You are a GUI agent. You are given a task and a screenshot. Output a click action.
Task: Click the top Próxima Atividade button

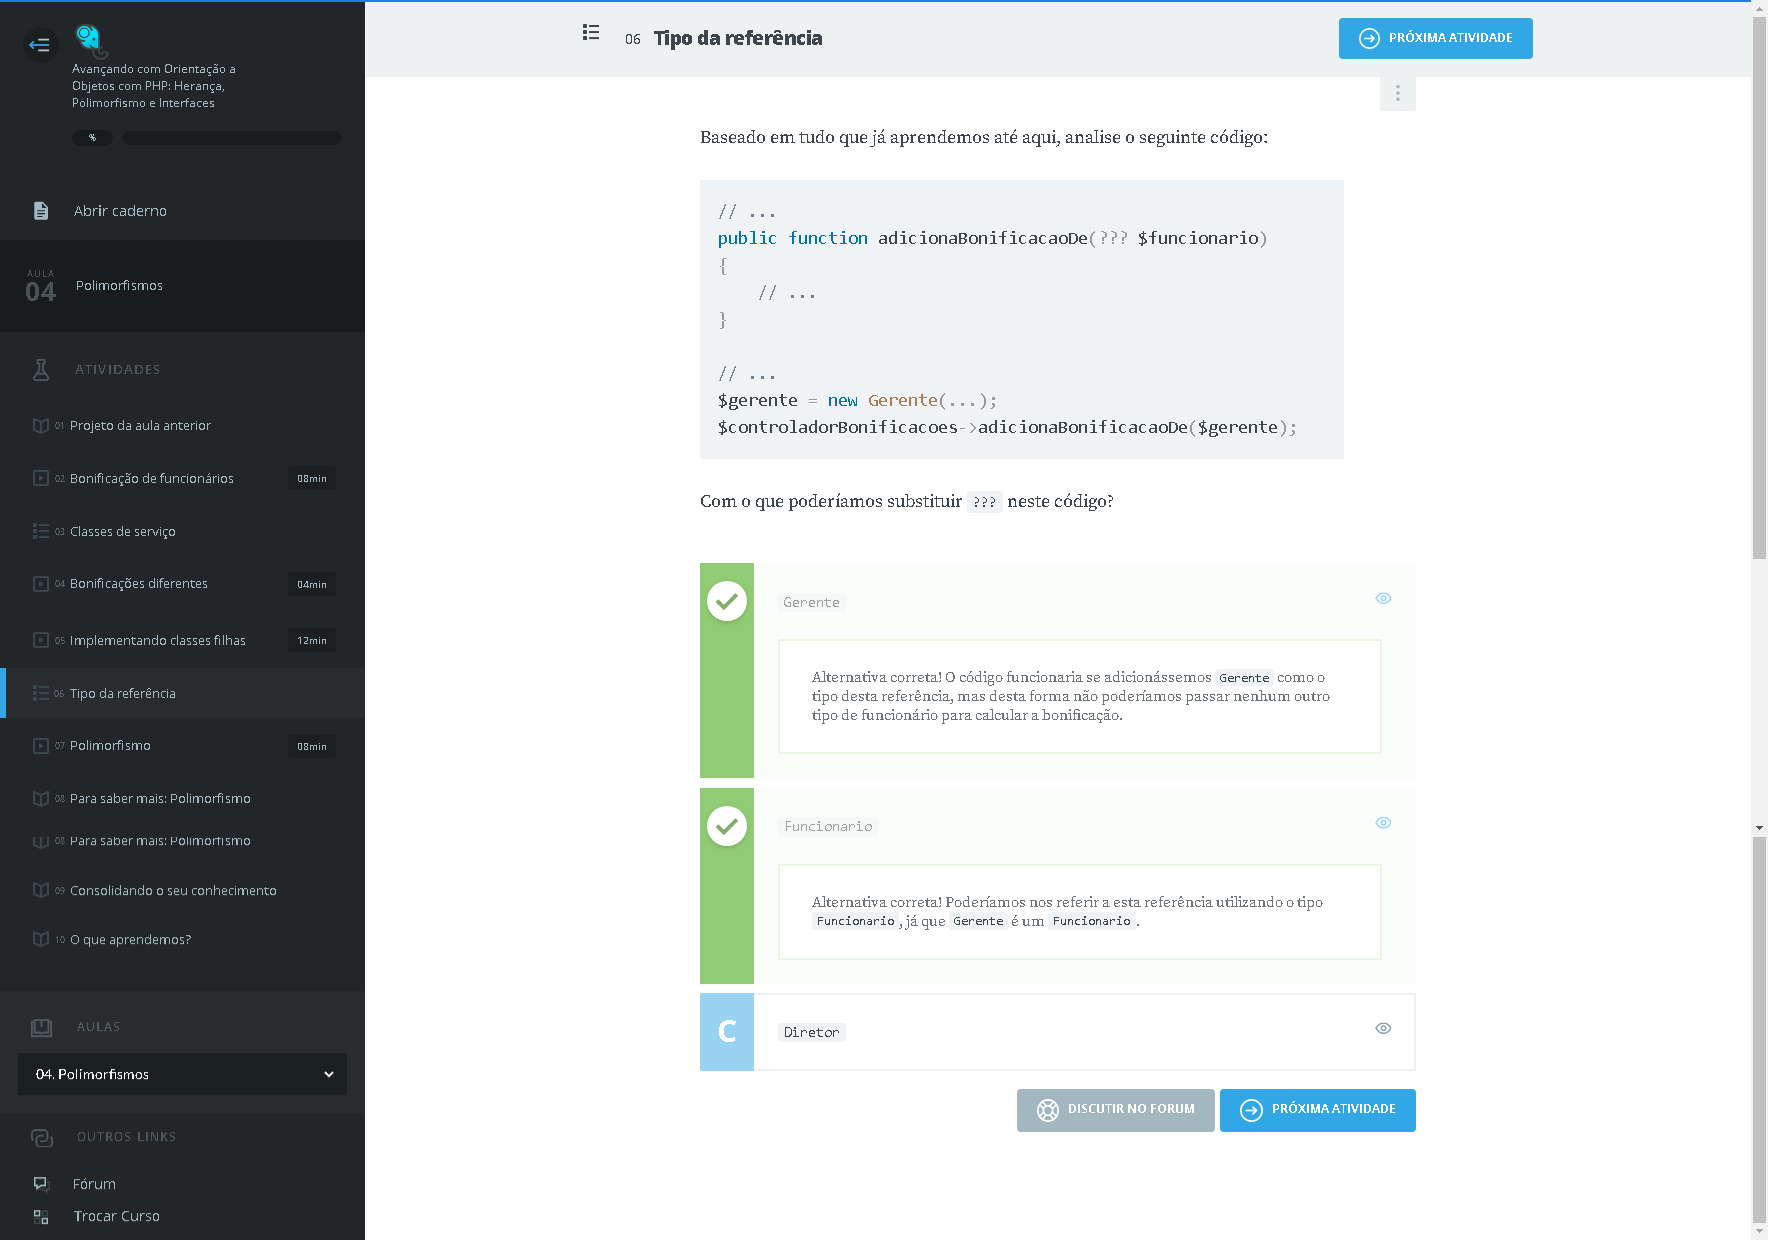click(x=1435, y=38)
